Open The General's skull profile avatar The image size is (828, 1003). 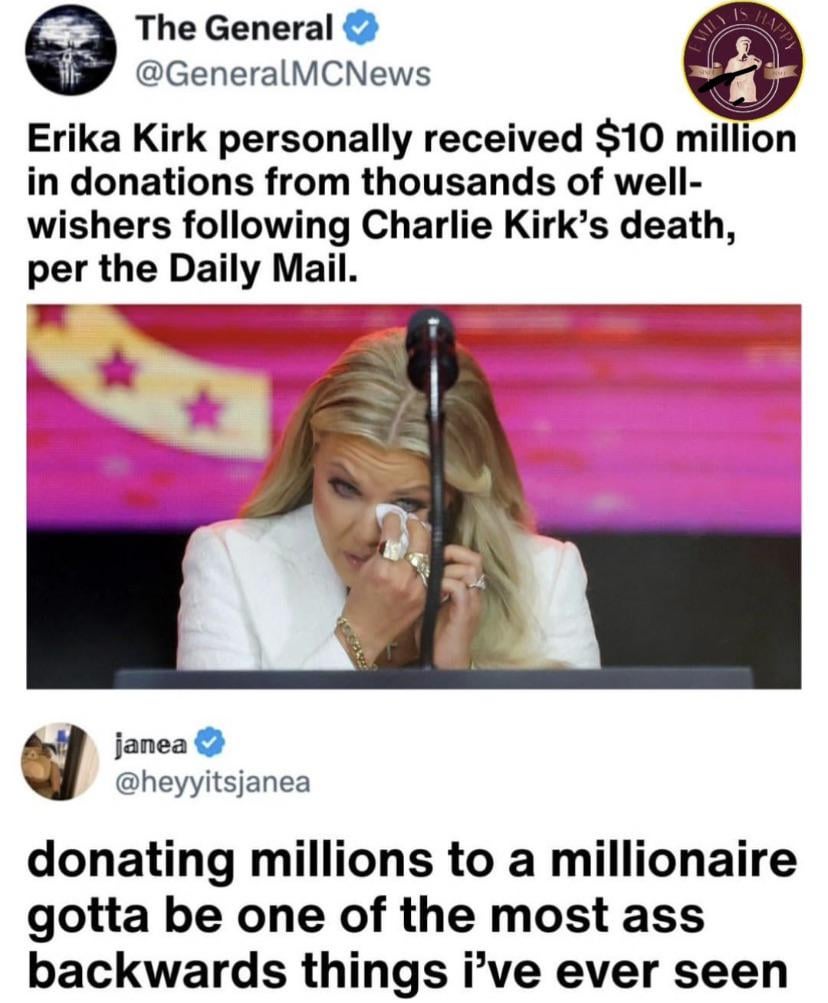pyautogui.click(x=70, y=51)
